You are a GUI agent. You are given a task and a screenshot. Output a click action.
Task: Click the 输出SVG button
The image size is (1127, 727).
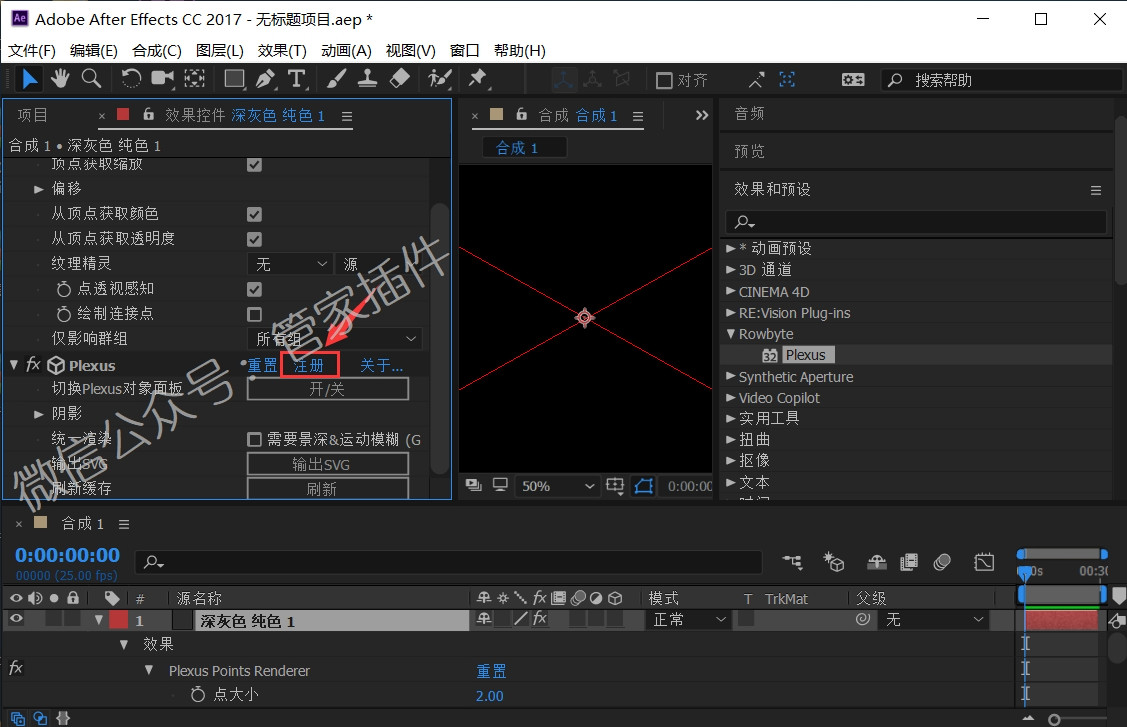click(328, 464)
